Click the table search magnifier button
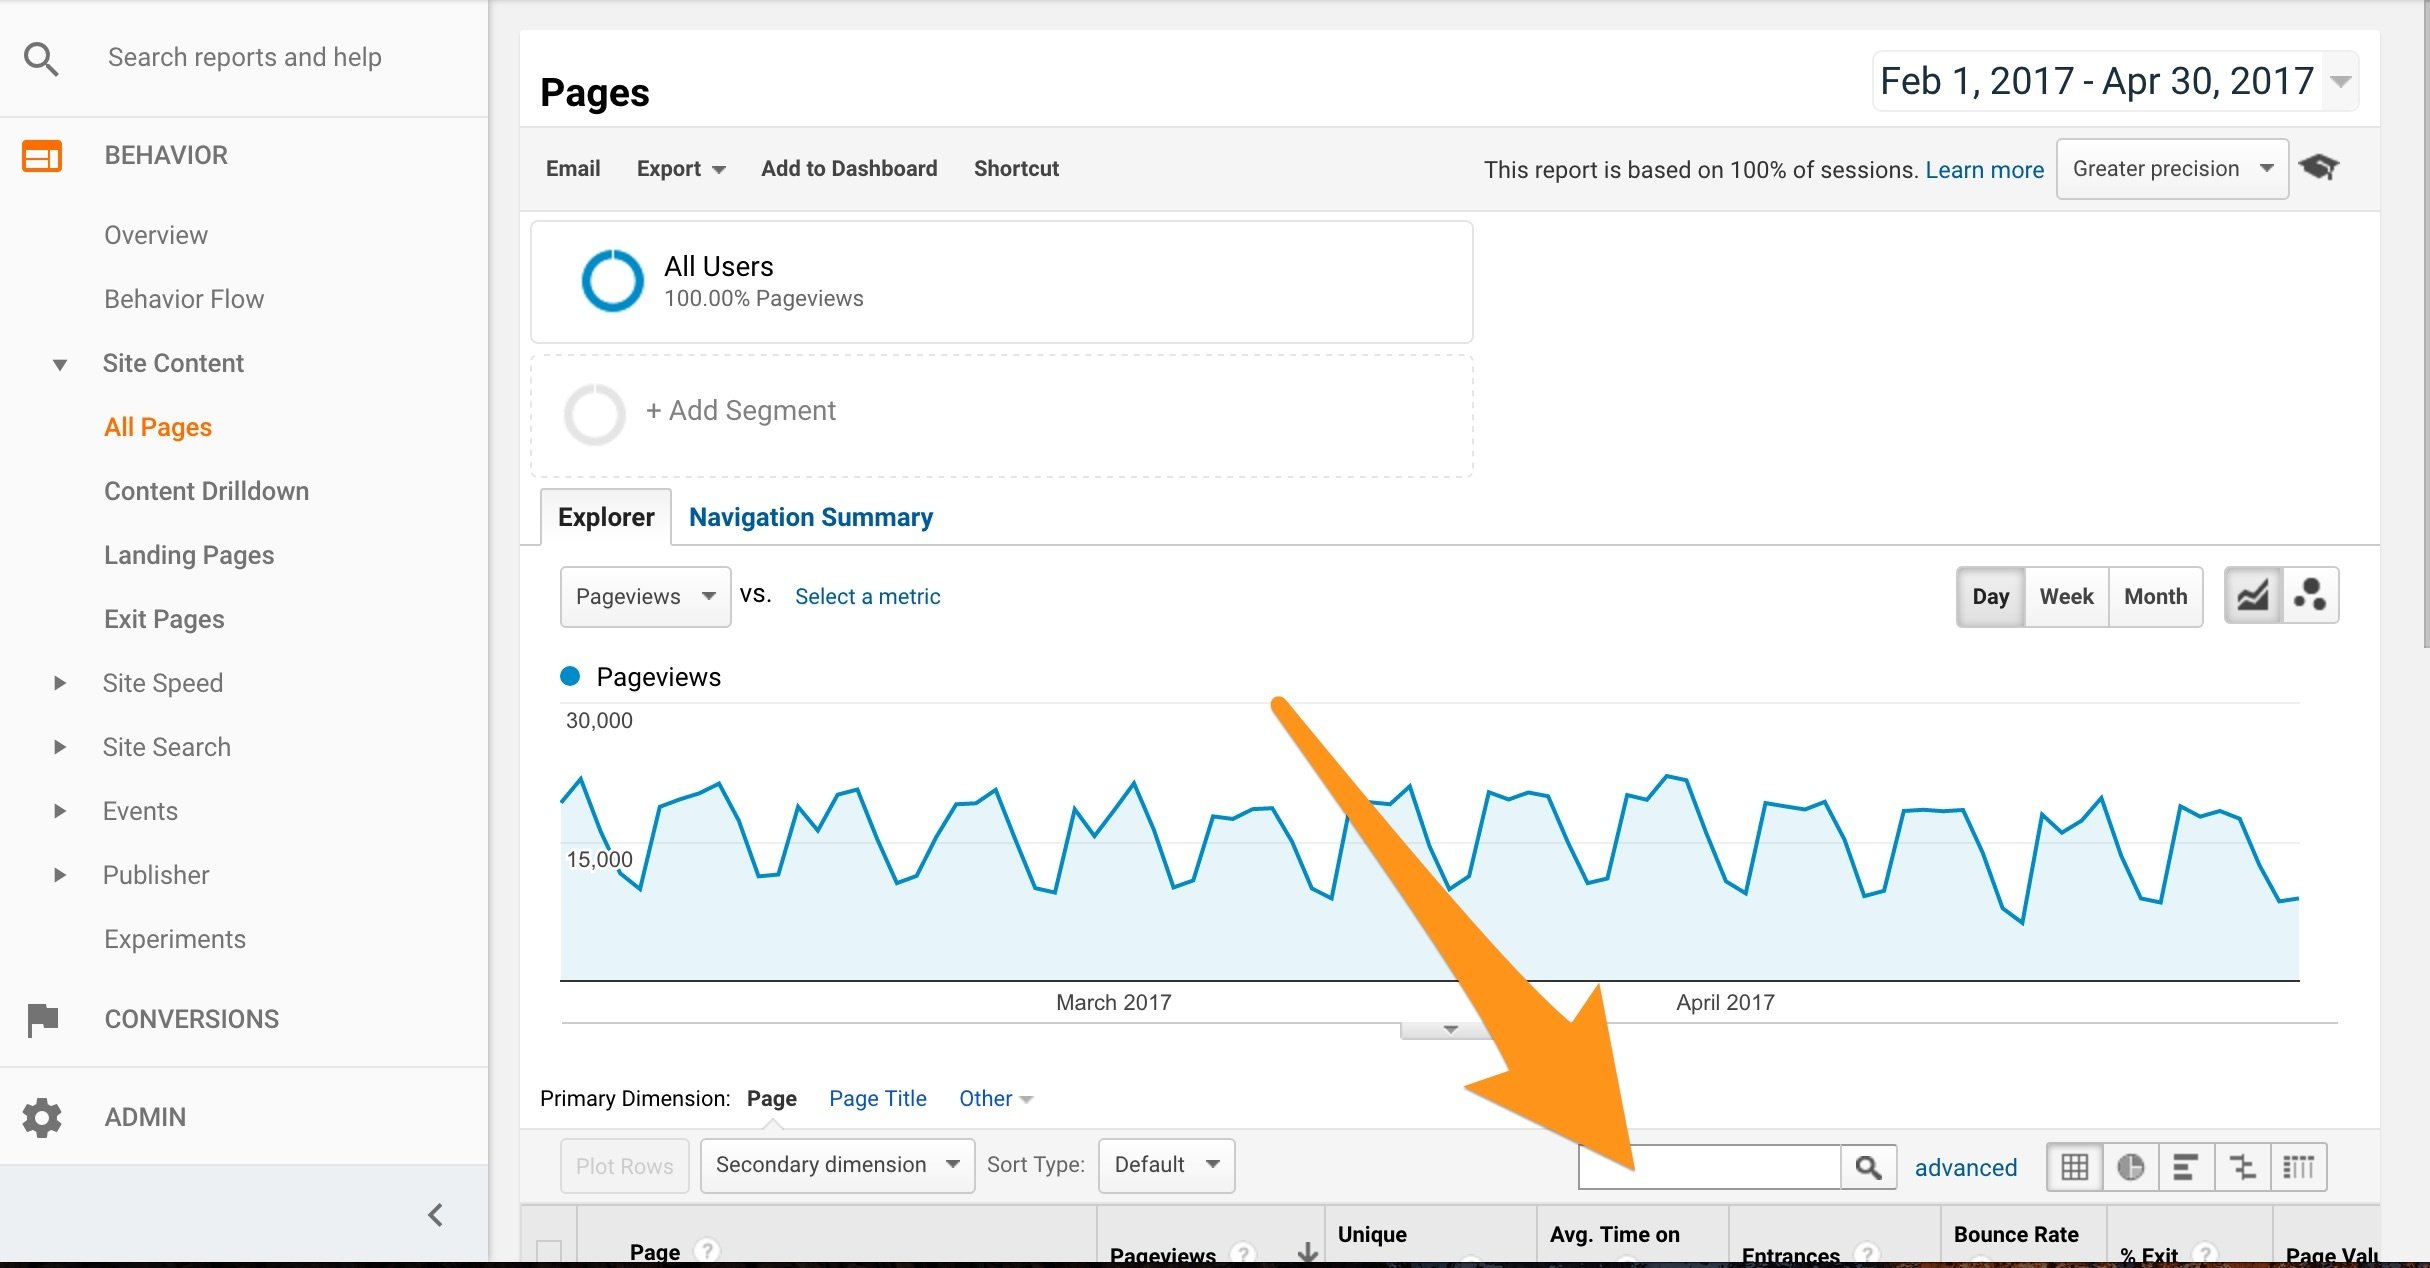 pos(1868,1167)
